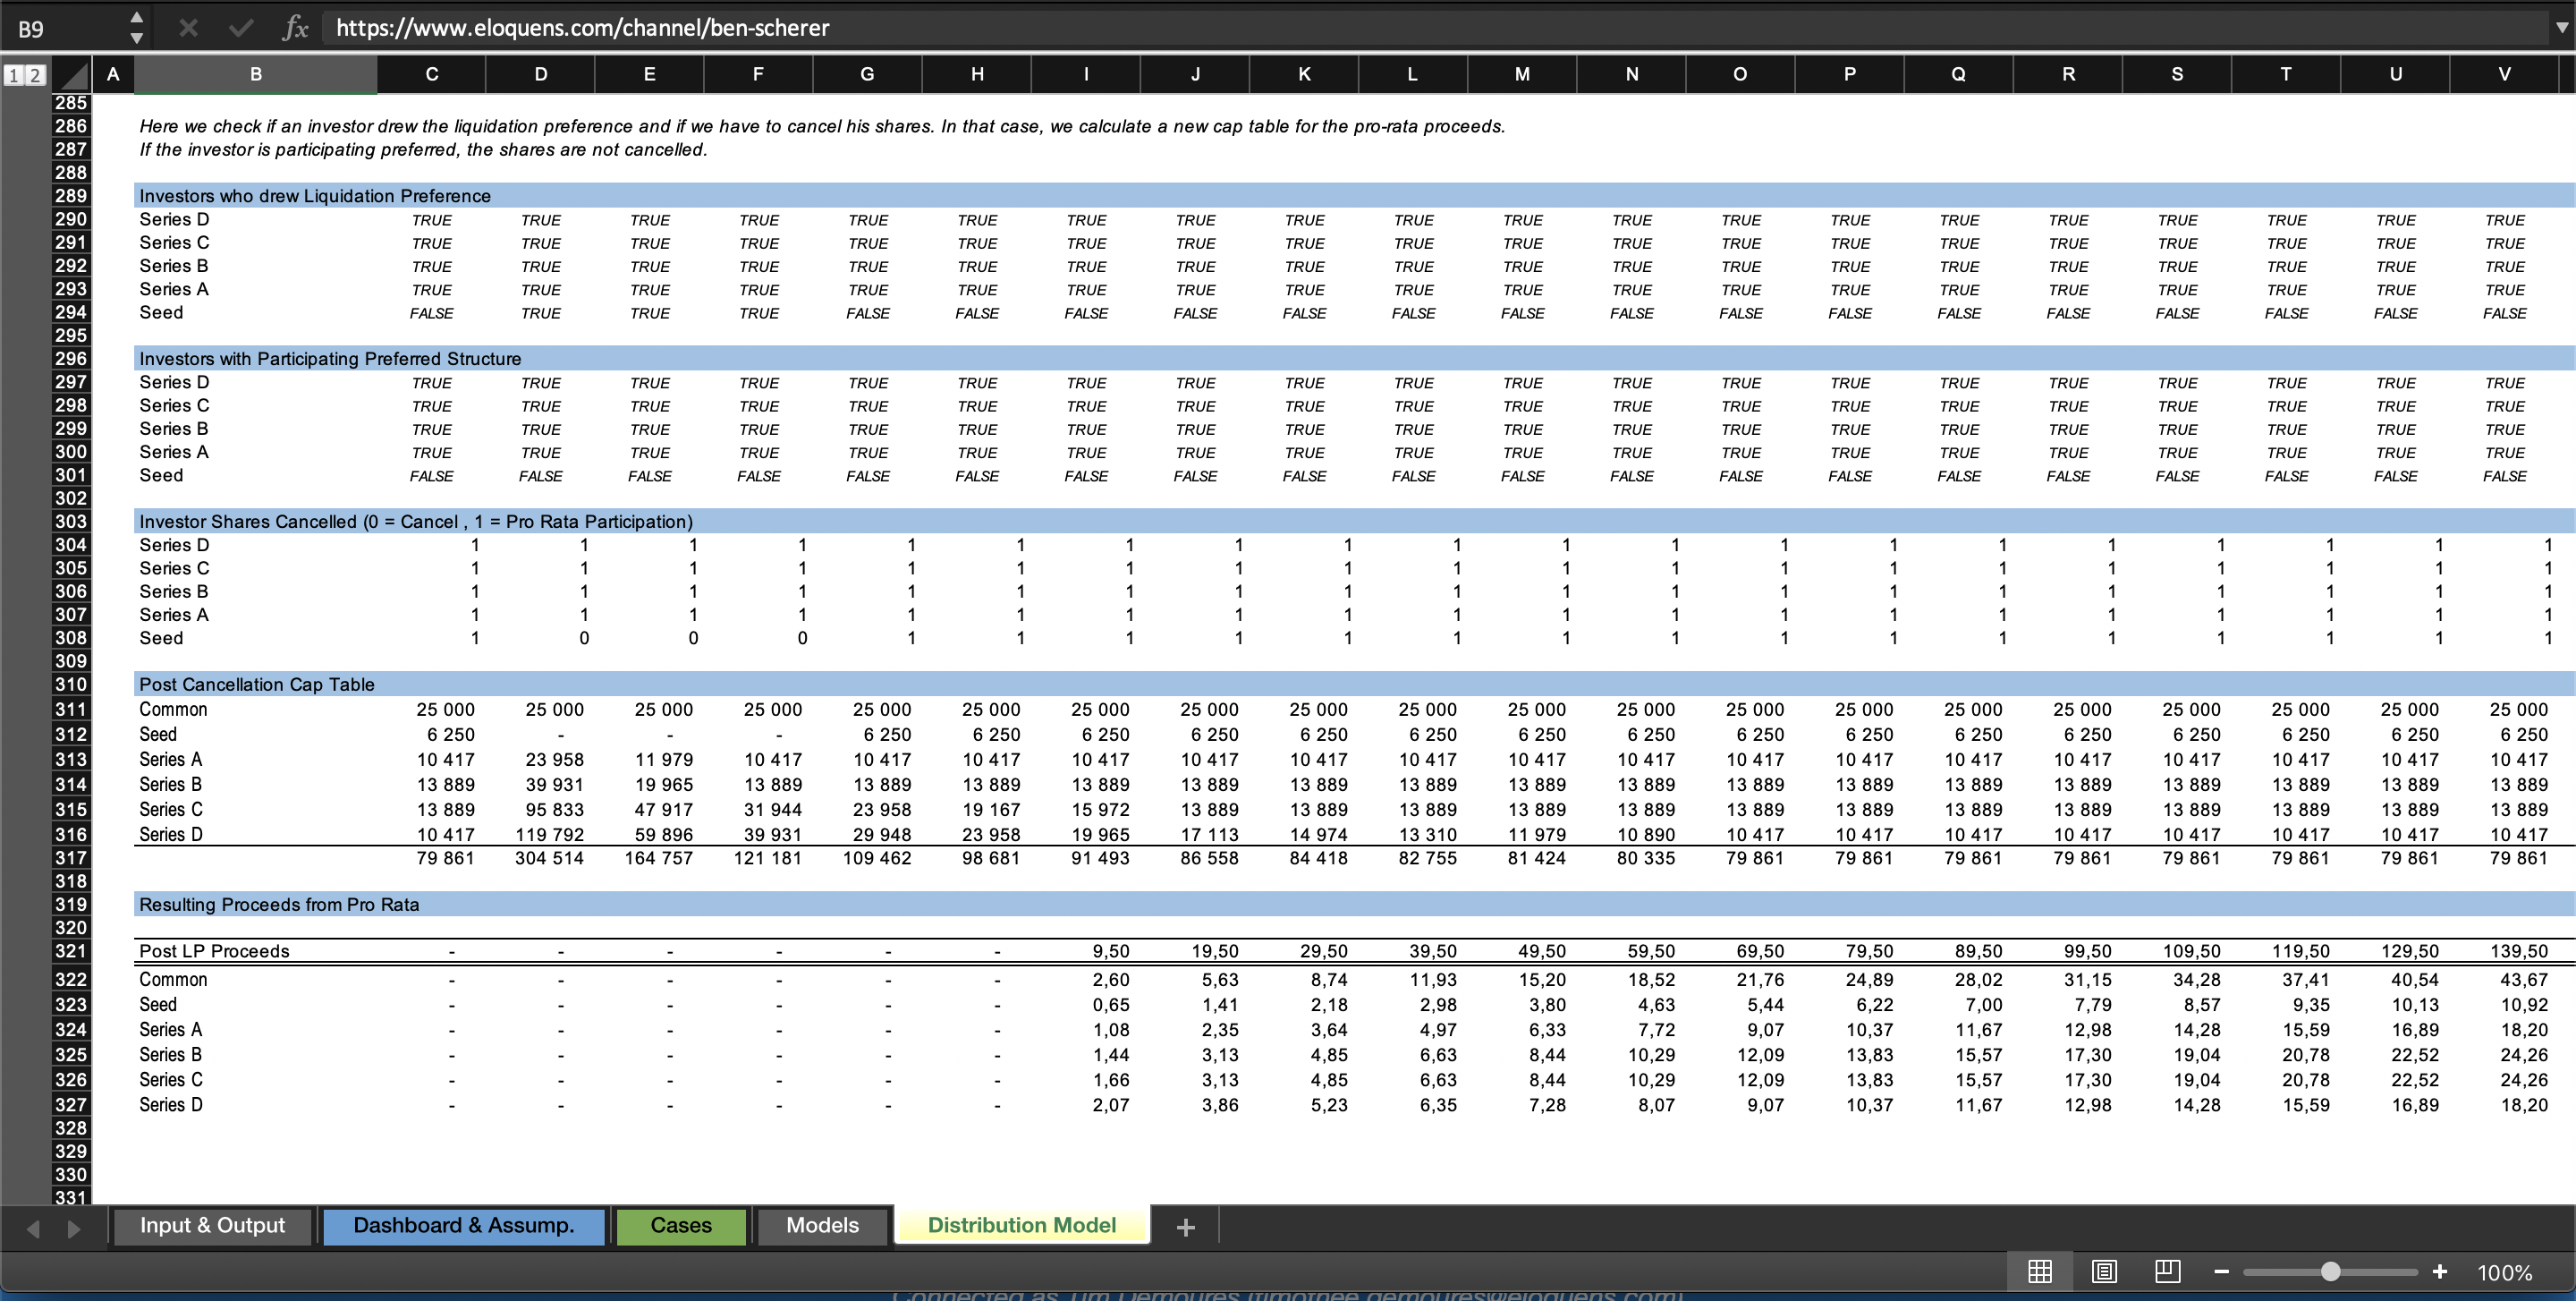Click the 304 514 total cell
Viewport: 2576px width, 1301px height.
pyautogui.click(x=549, y=858)
